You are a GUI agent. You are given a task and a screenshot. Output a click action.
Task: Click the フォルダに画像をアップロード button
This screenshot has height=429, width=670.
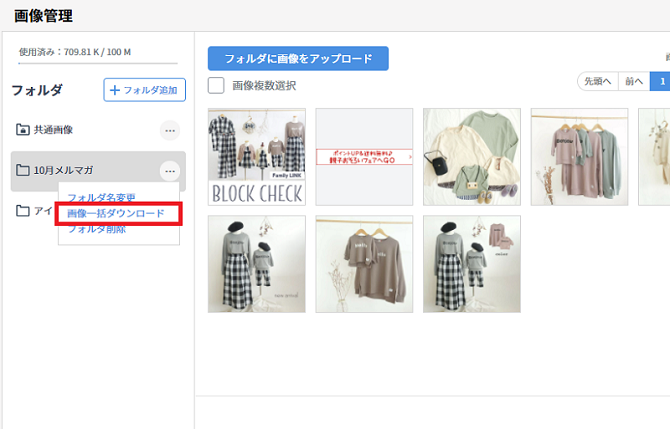point(298,59)
